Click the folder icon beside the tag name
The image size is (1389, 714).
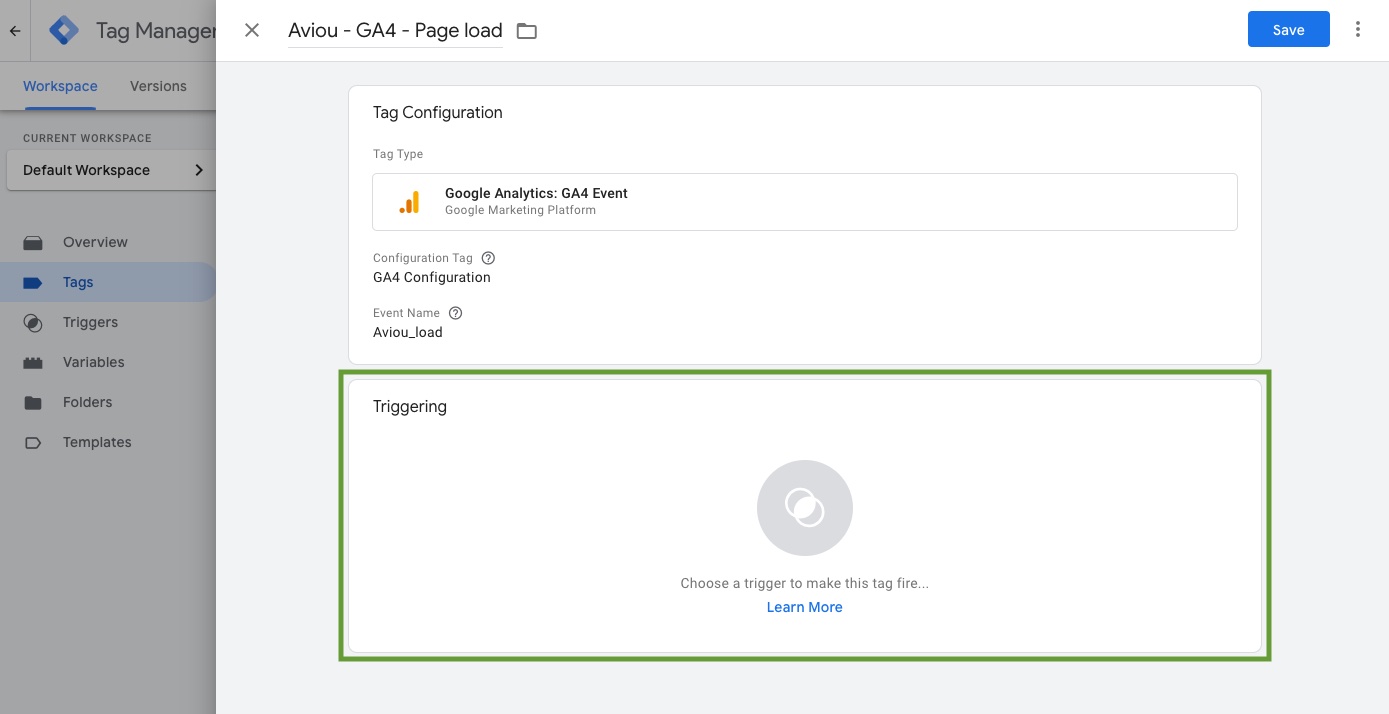(527, 31)
